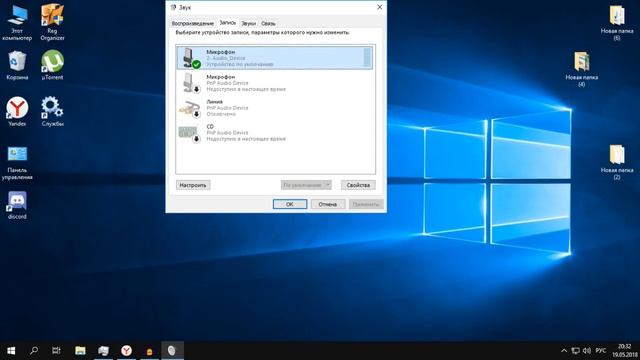Viewport: 640px width, 360px height.
Task: Launch Yandex browser desktop shortcut
Action: pyautogui.click(x=17, y=111)
